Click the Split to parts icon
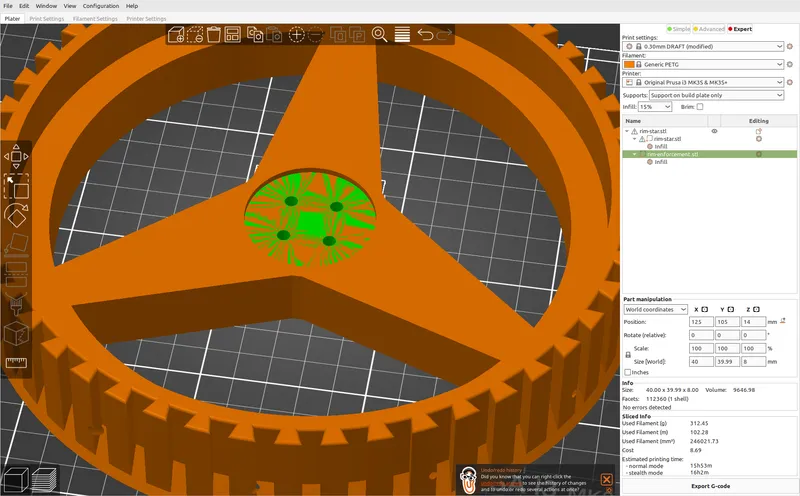Image resolution: width=800 pixels, height=496 pixels. (357, 35)
